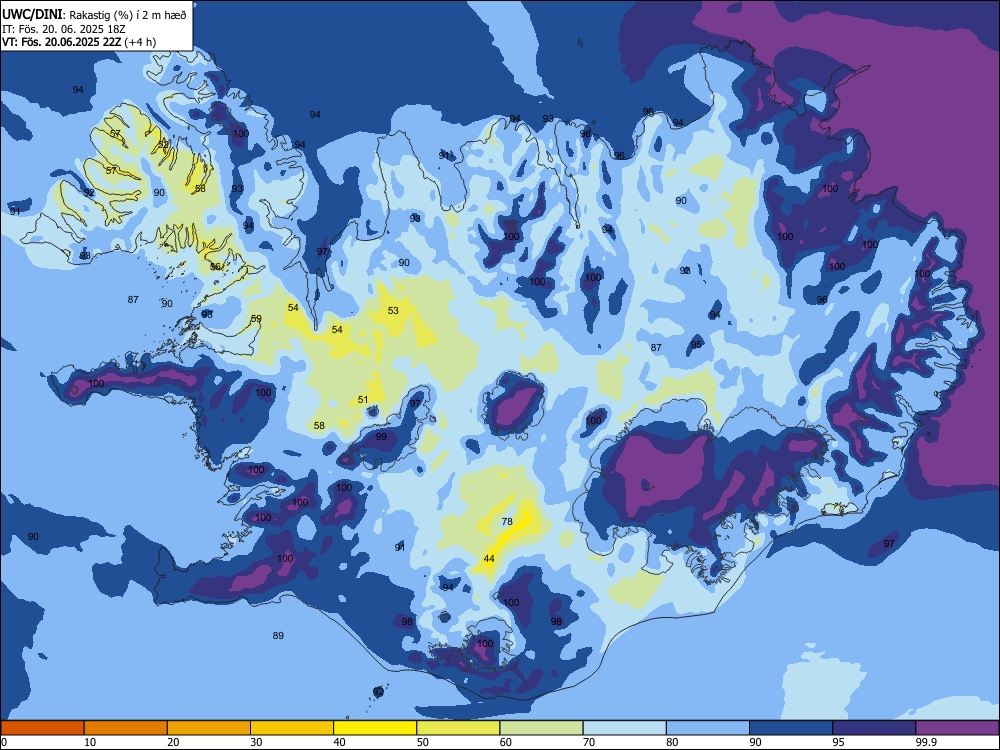Select the 'IT: Fös. 20. 06. 2025 18Z' line
Viewport: 1000px width, 750px height.
pos(62,29)
